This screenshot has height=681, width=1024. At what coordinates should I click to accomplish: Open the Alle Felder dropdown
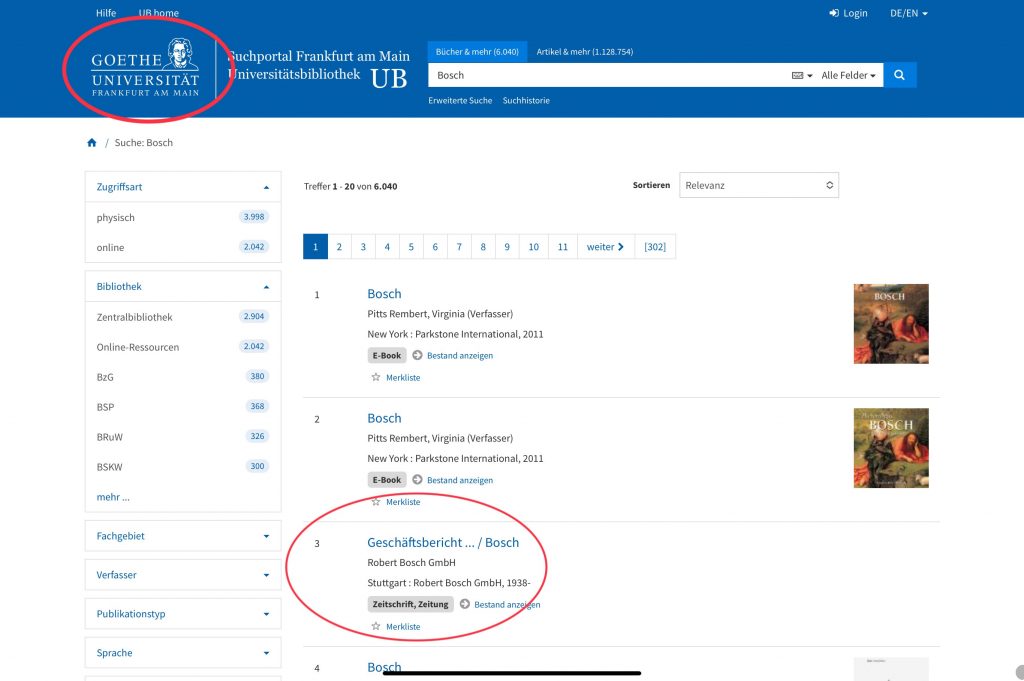click(x=848, y=75)
